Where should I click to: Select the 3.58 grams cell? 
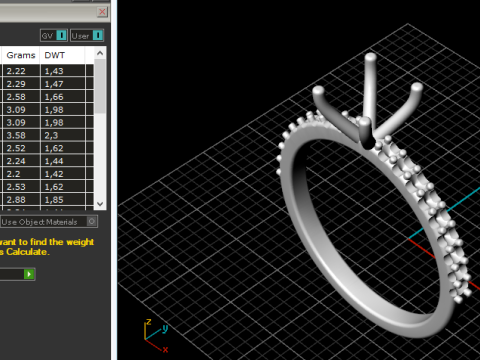pyautogui.click(x=21, y=135)
